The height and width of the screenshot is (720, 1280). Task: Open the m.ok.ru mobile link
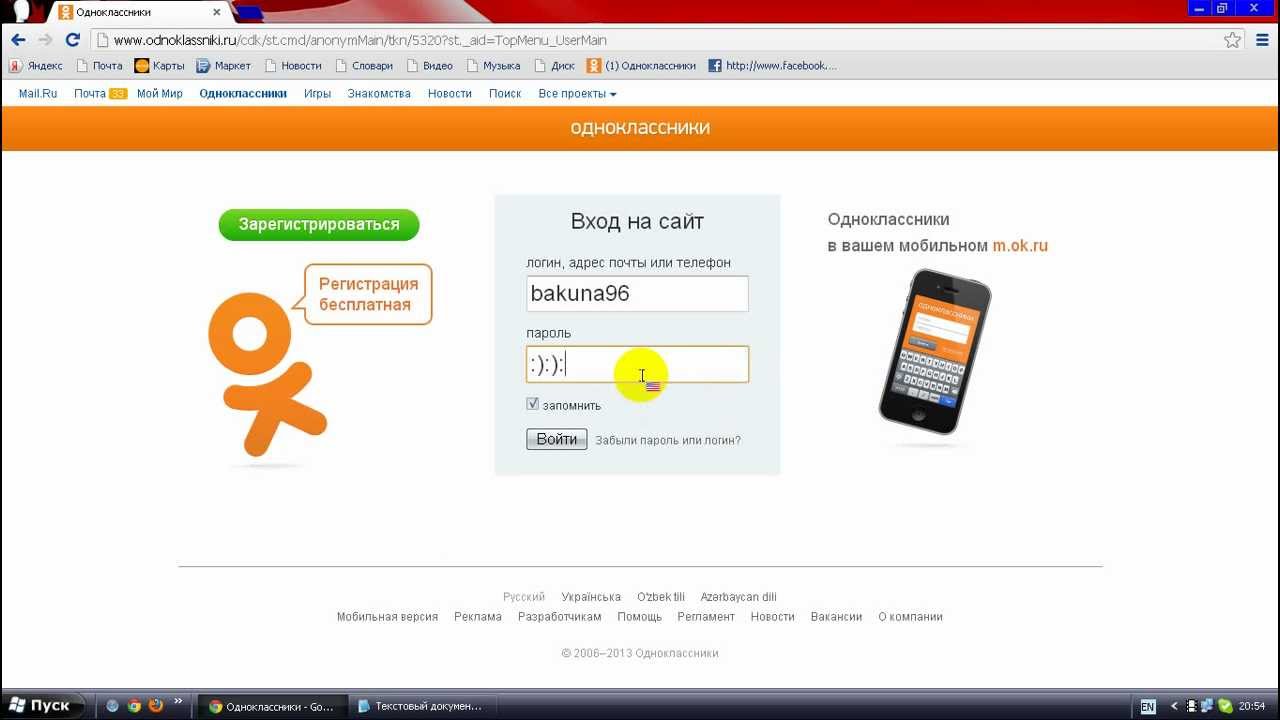click(1020, 246)
